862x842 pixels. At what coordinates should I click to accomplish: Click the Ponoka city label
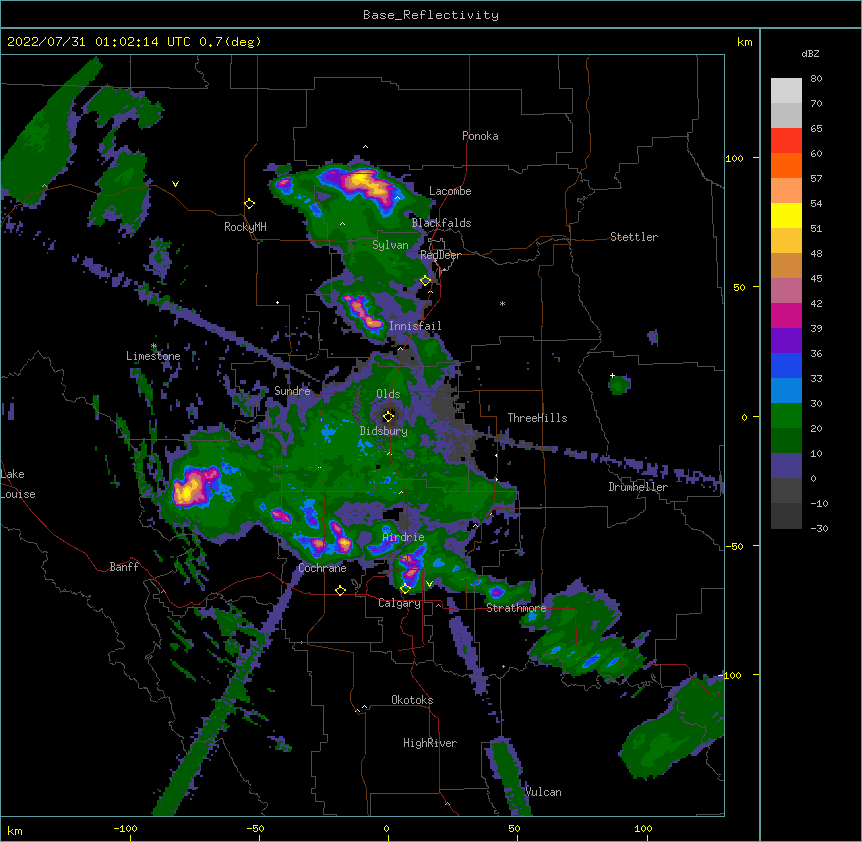[x=480, y=136]
